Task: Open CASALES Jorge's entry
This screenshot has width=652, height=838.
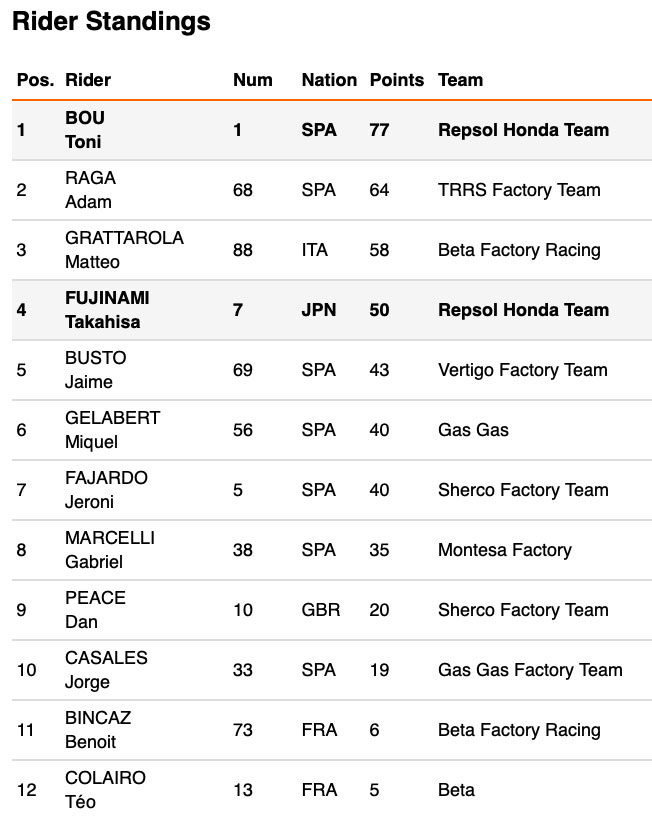Action: pyautogui.click(x=106, y=670)
